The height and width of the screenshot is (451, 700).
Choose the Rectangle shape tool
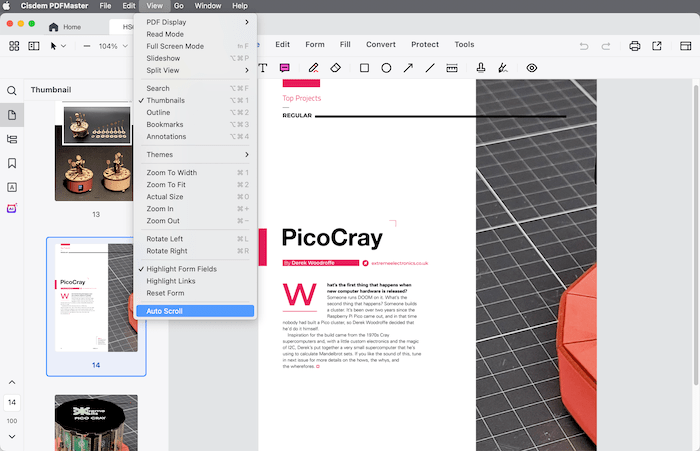[x=364, y=68]
